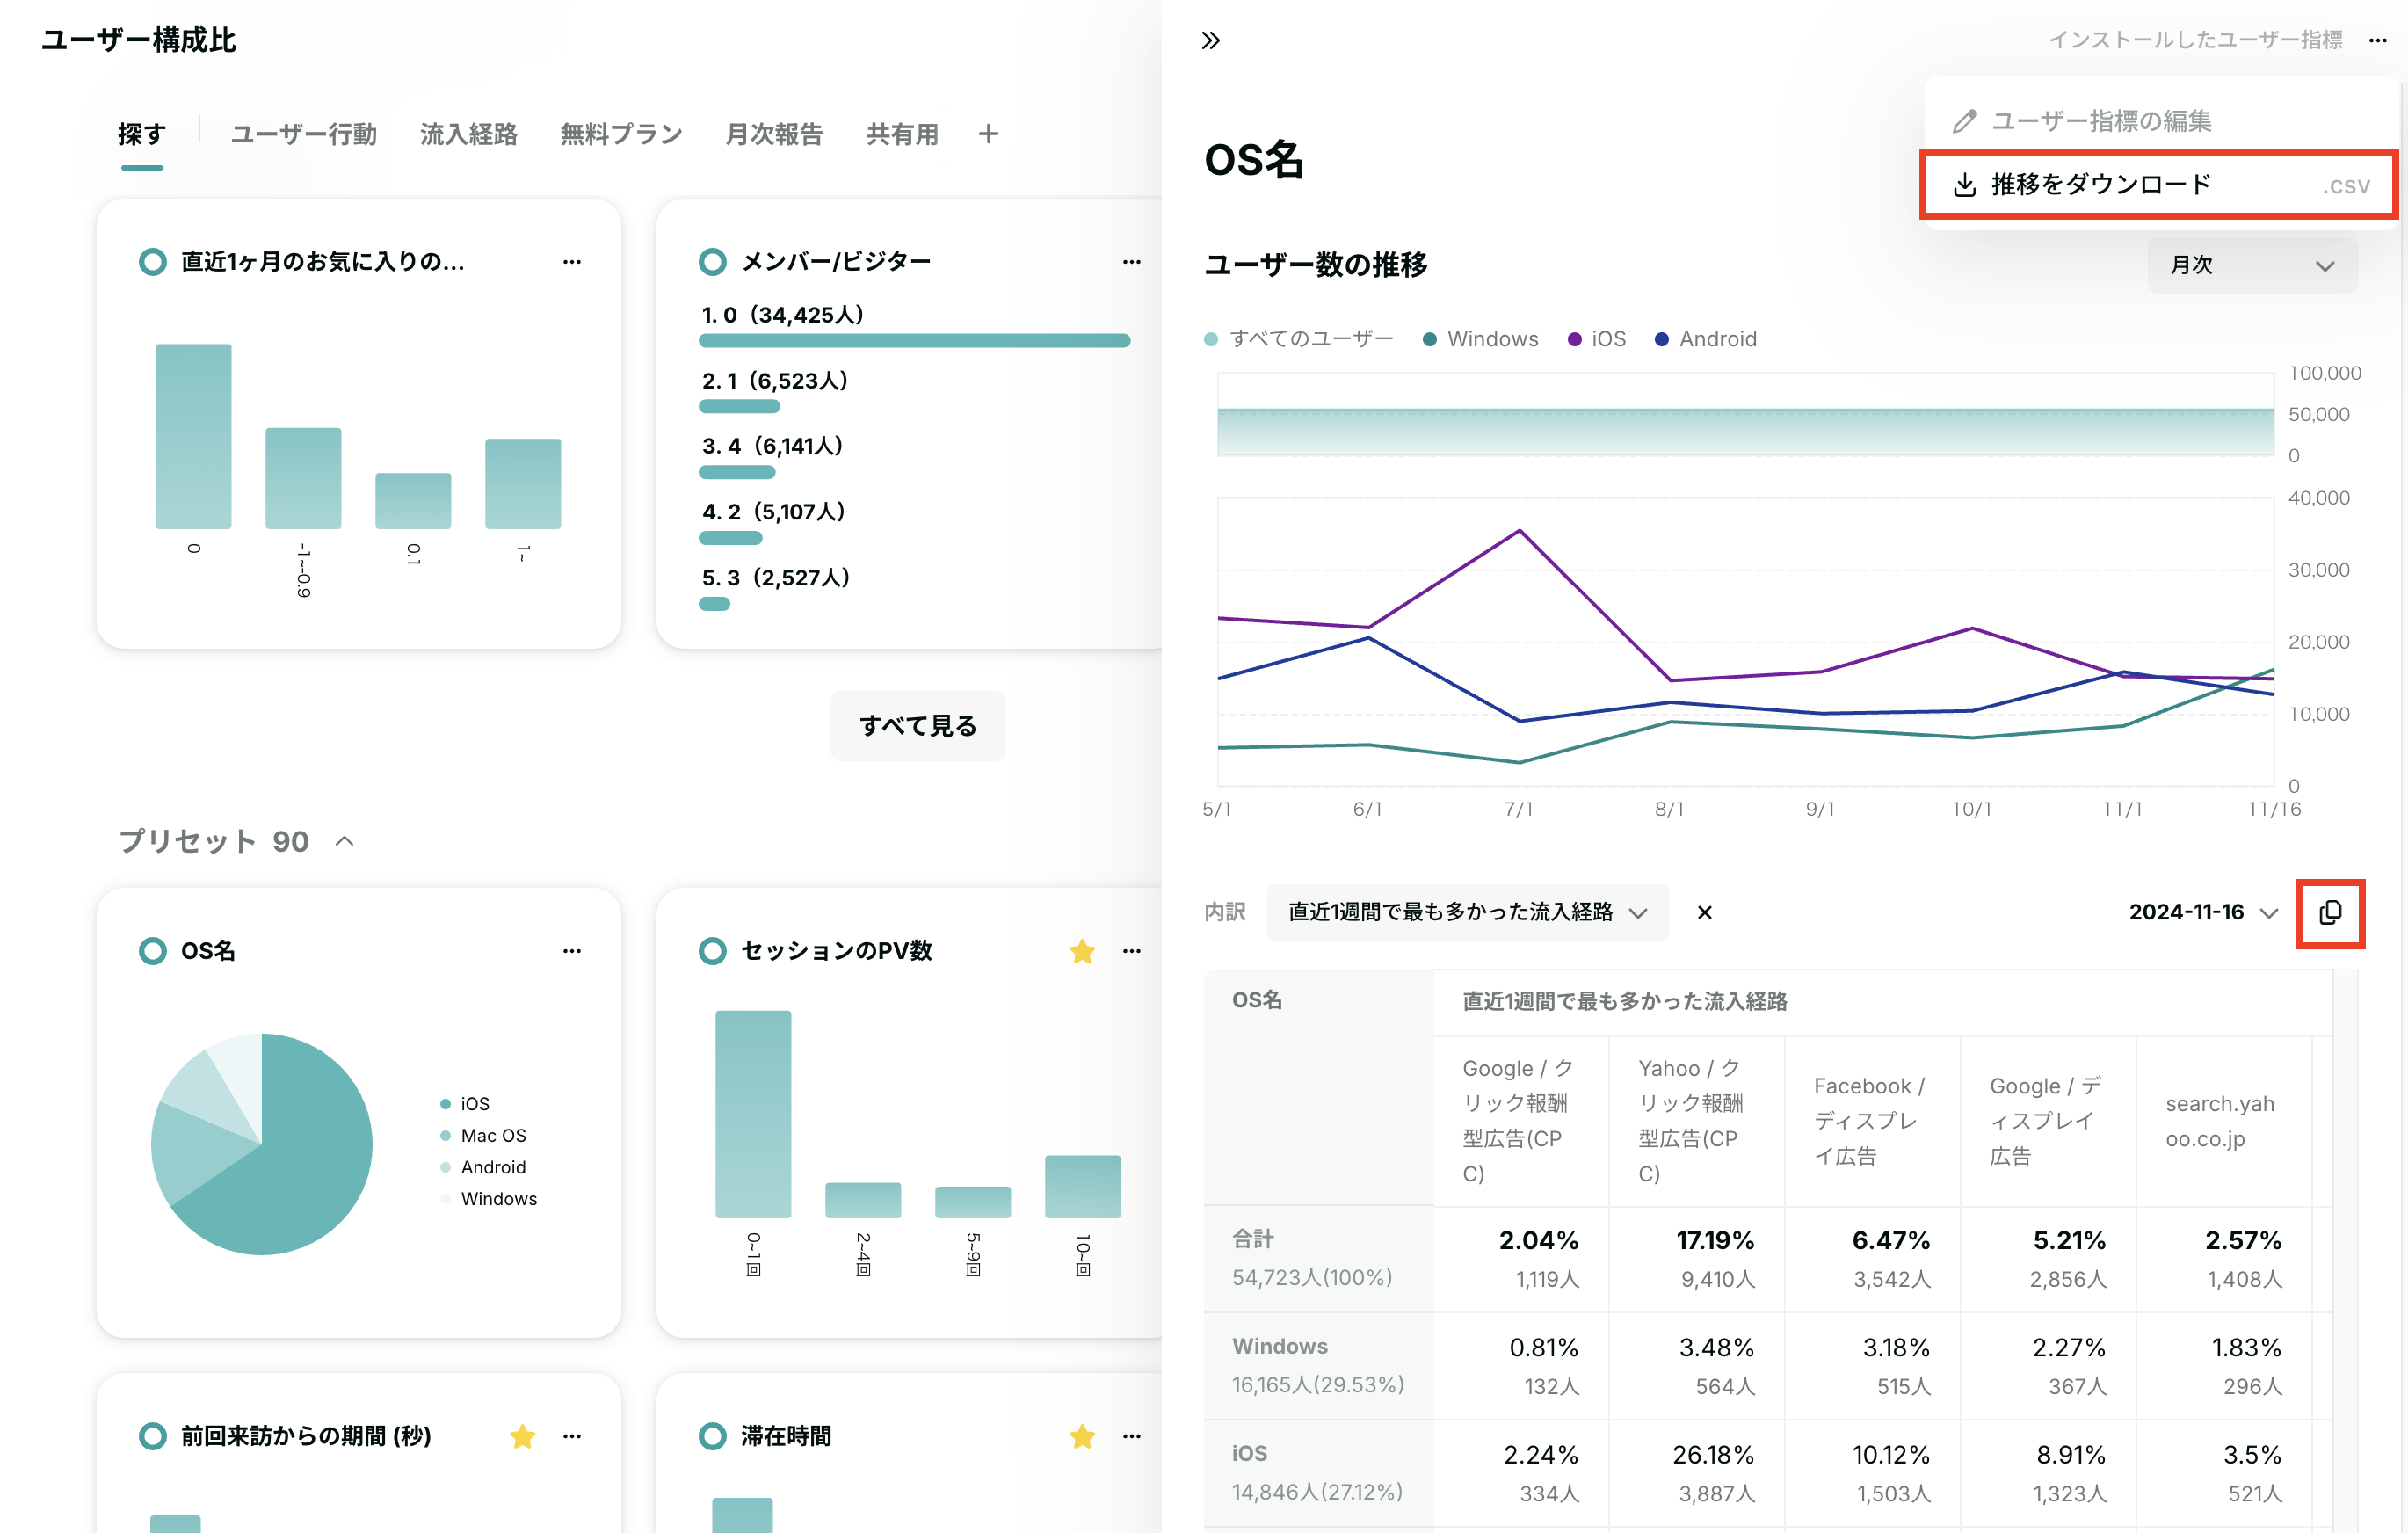Click the copy table icon next to date
The width and height of the screenshot is (2408, 1533).
tap(2329, 912)
